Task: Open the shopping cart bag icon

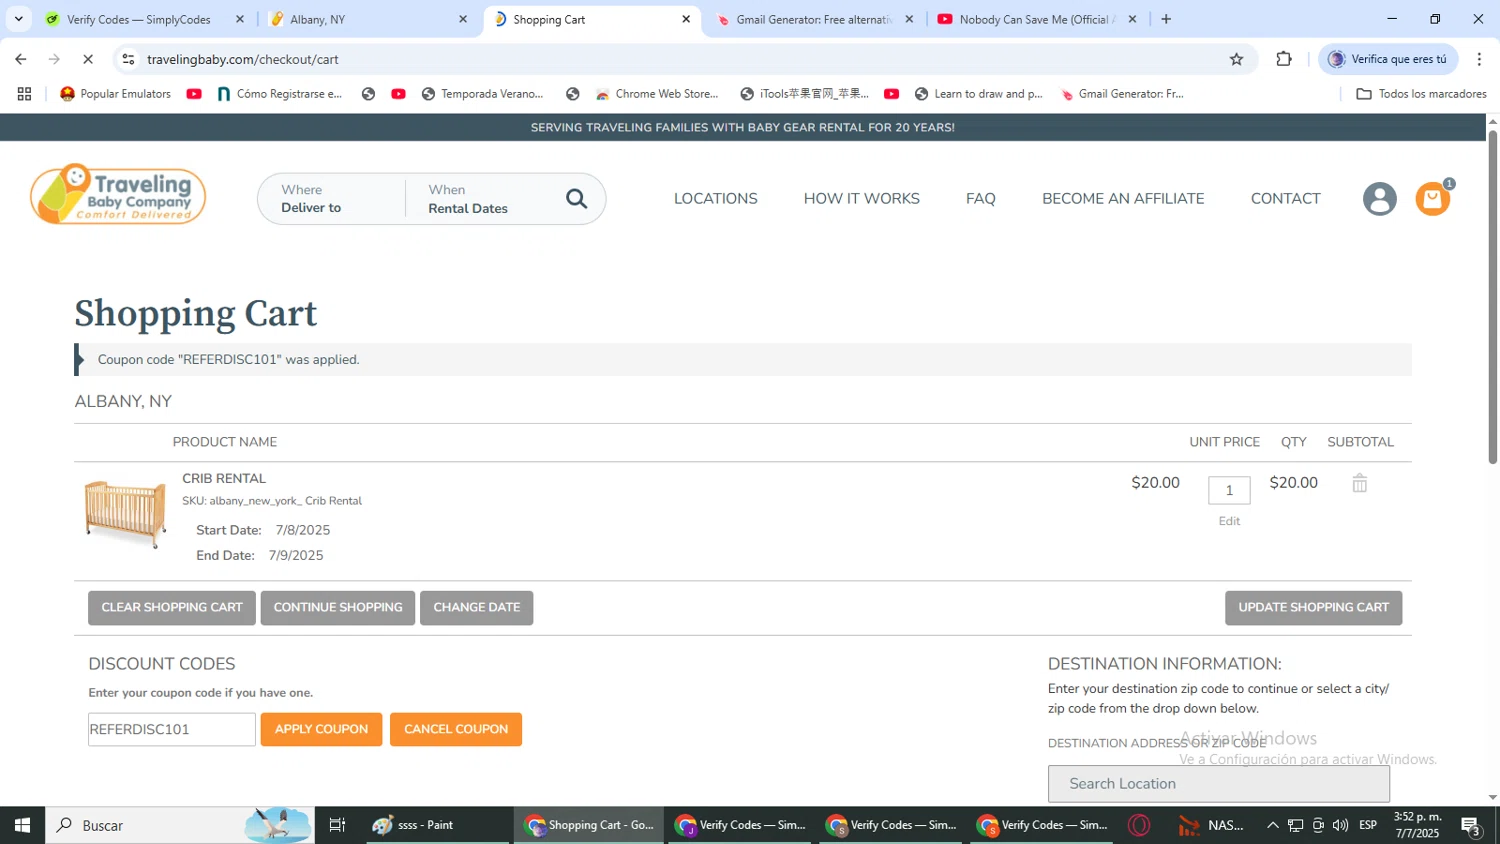Action: (1432, 199)
